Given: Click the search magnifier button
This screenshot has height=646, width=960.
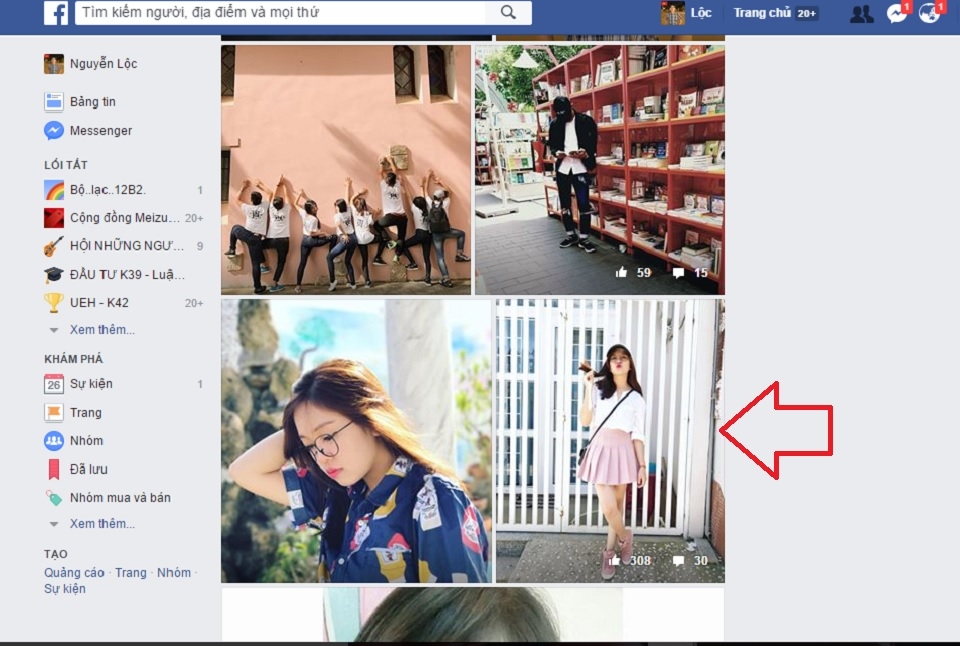Looking at the screenshot, I should coord(508,12).
